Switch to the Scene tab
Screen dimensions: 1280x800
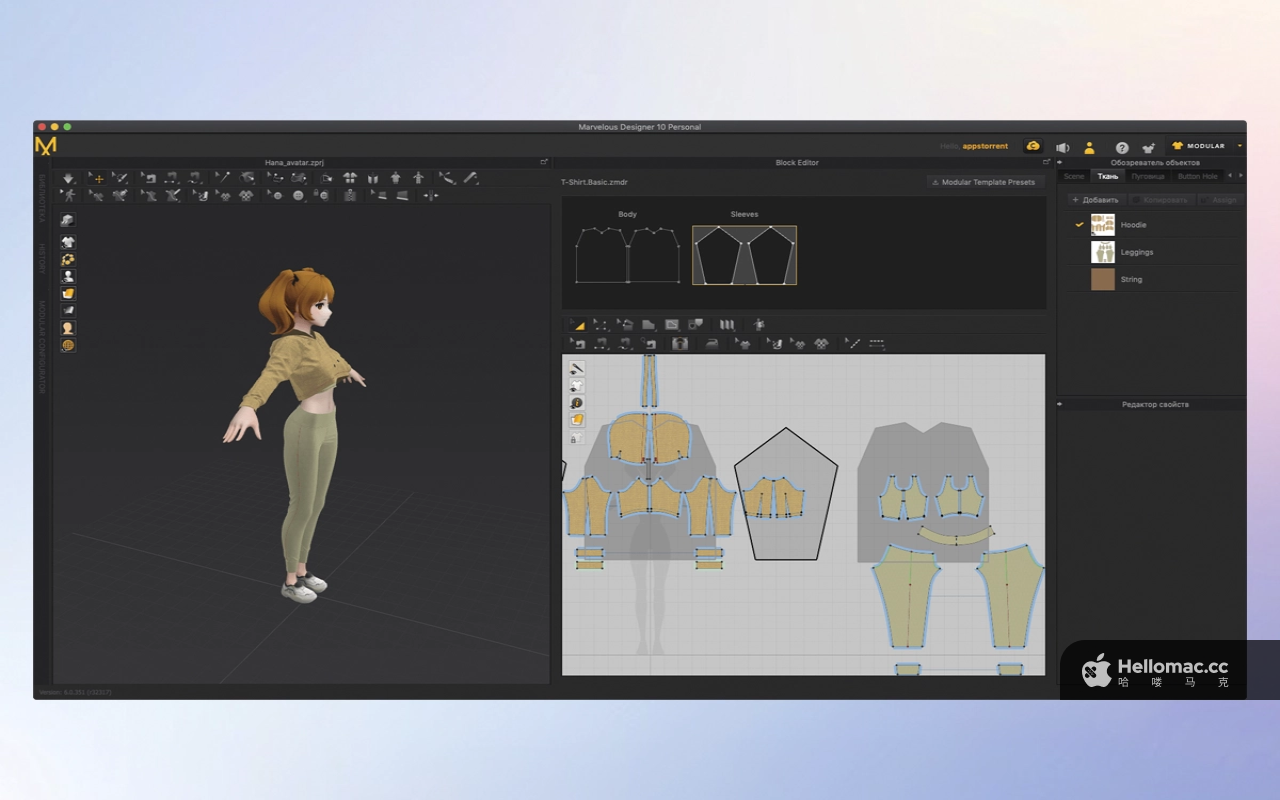point(1073,176)
